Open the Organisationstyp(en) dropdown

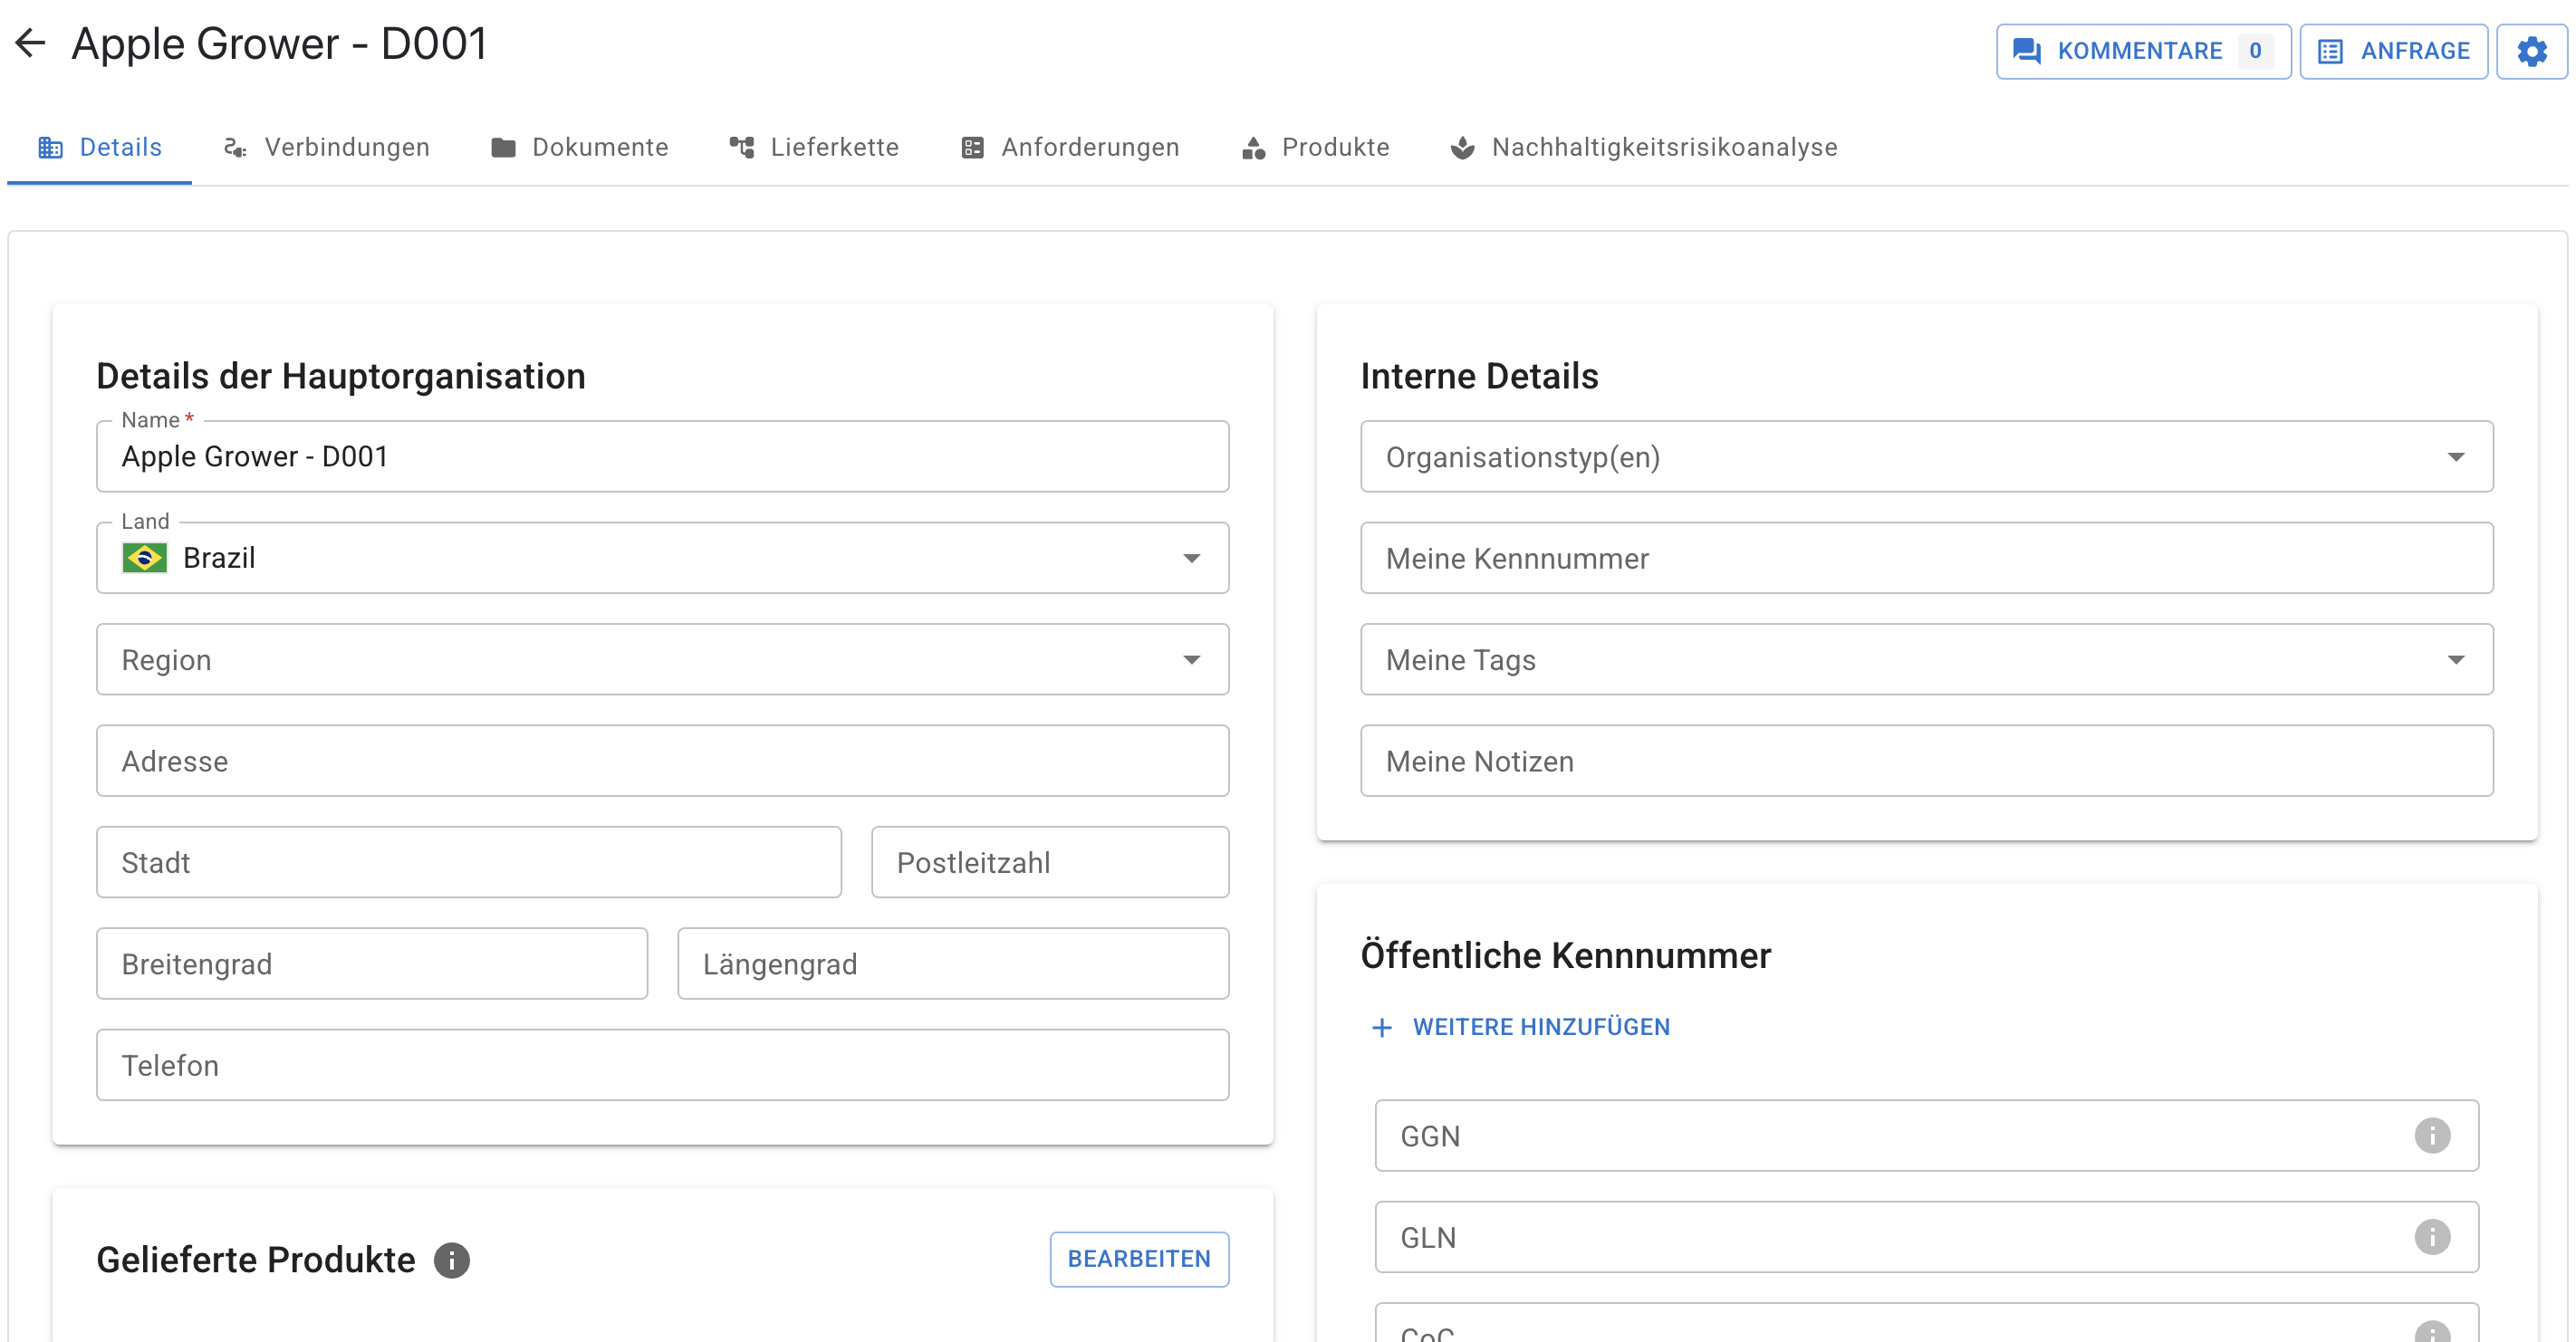(x=1926, y=457)
